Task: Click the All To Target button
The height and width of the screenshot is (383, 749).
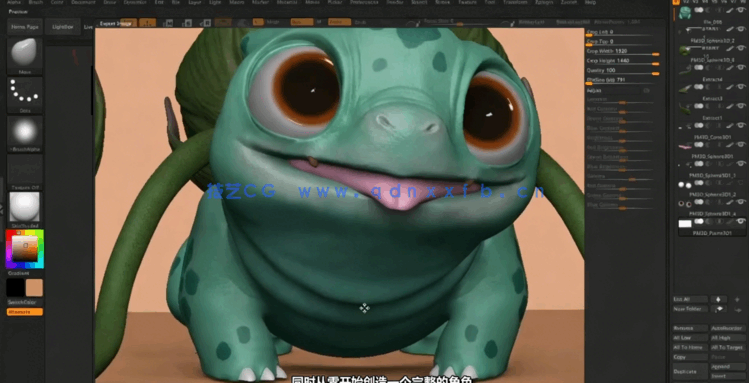Action: pos(728,348)
